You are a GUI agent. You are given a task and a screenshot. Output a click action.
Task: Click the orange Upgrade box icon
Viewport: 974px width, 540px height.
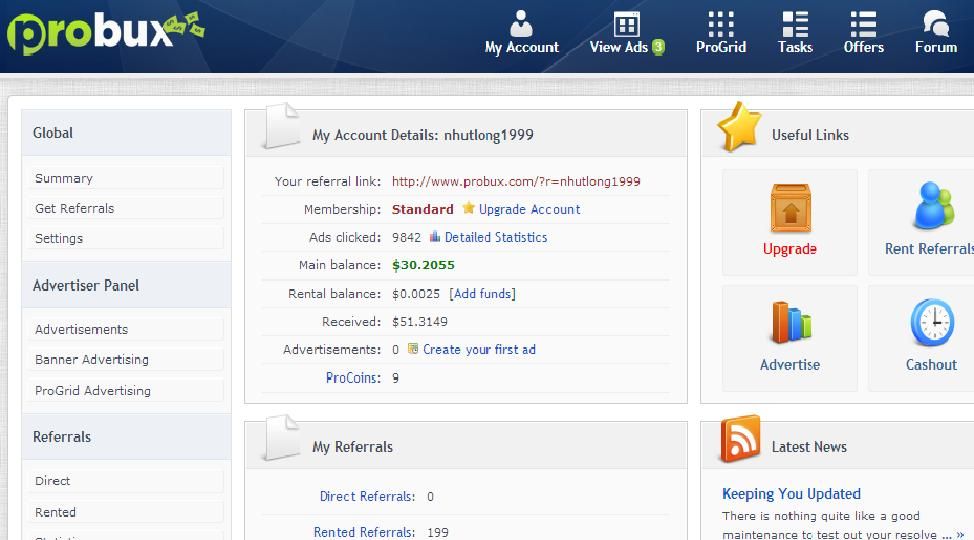[790, 209]
